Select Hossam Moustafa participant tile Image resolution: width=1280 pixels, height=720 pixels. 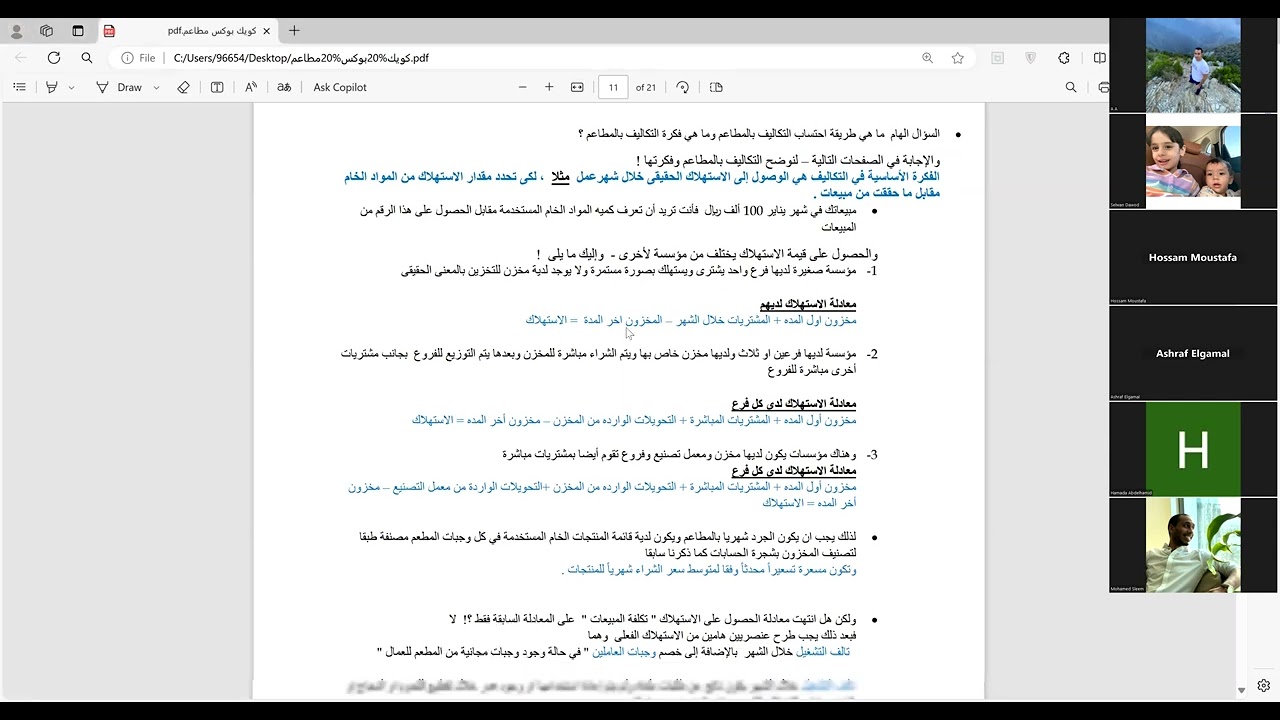pos(1193,257)
